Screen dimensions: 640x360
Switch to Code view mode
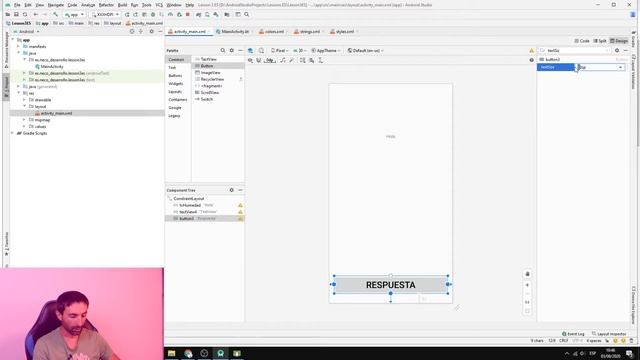pos(582,41)
